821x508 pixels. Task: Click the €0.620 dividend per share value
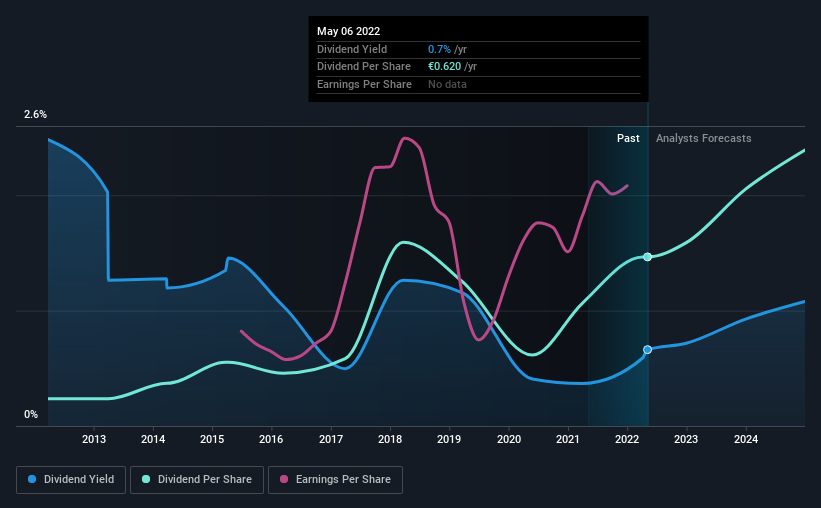pos(445,67)
